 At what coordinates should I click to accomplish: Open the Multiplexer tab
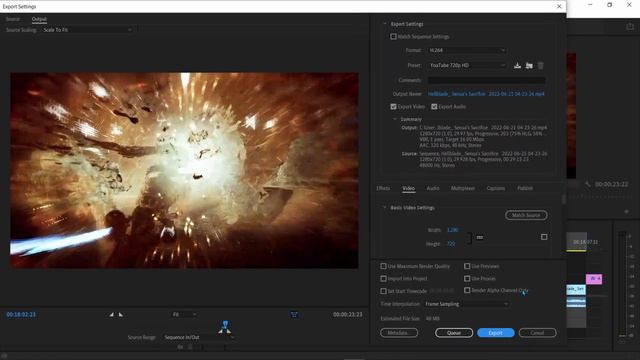(x=463, y=188)
